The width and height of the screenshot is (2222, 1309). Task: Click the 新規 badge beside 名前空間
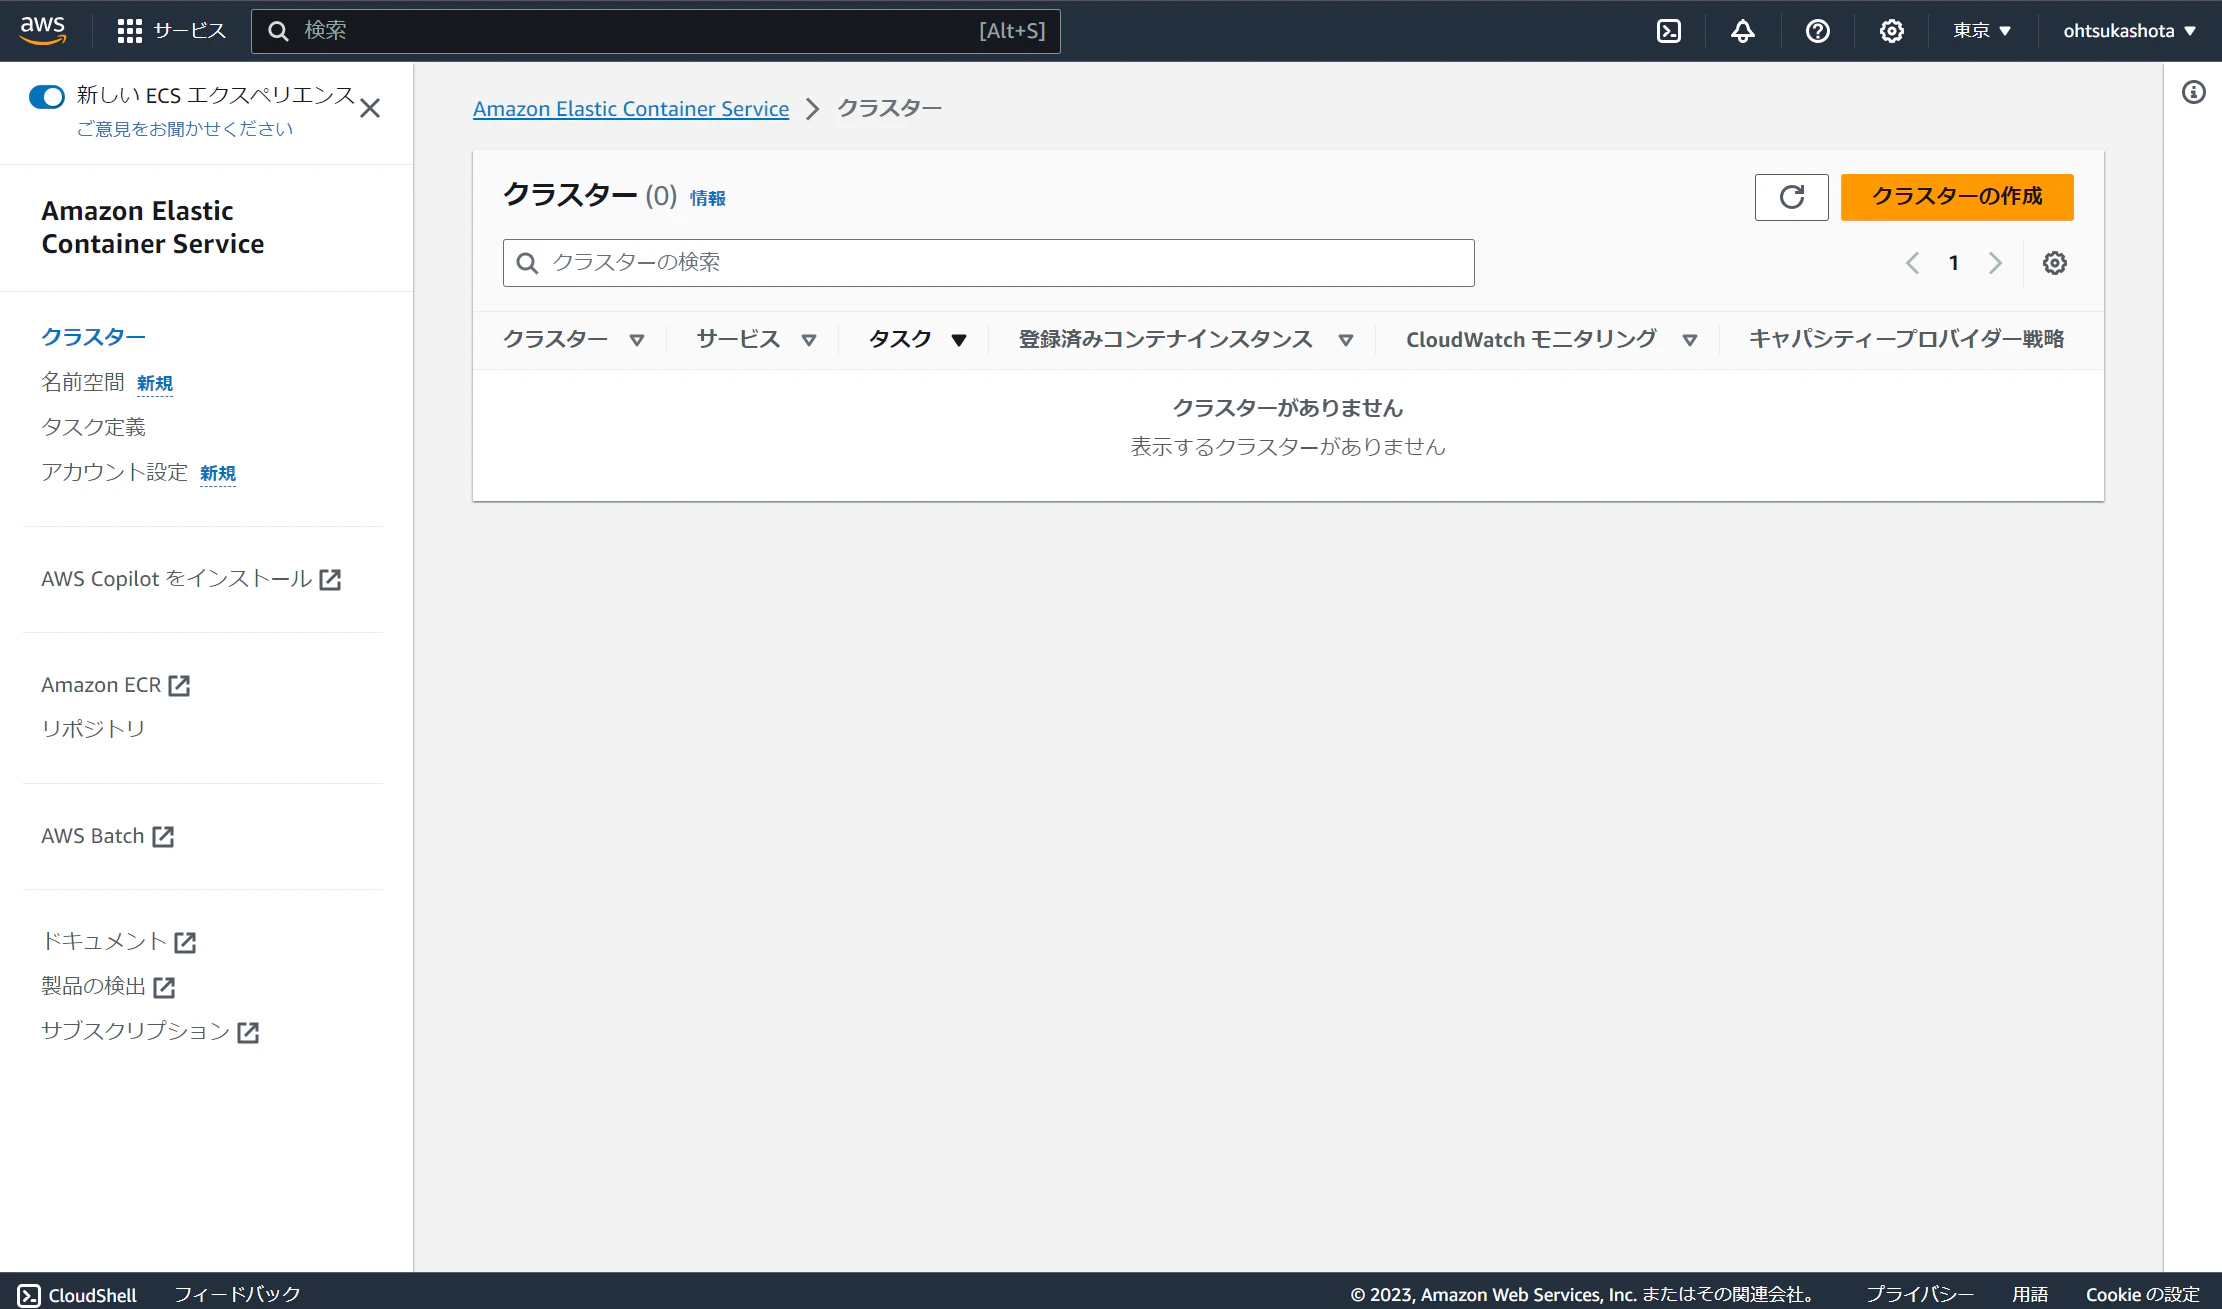pos(155,384)
